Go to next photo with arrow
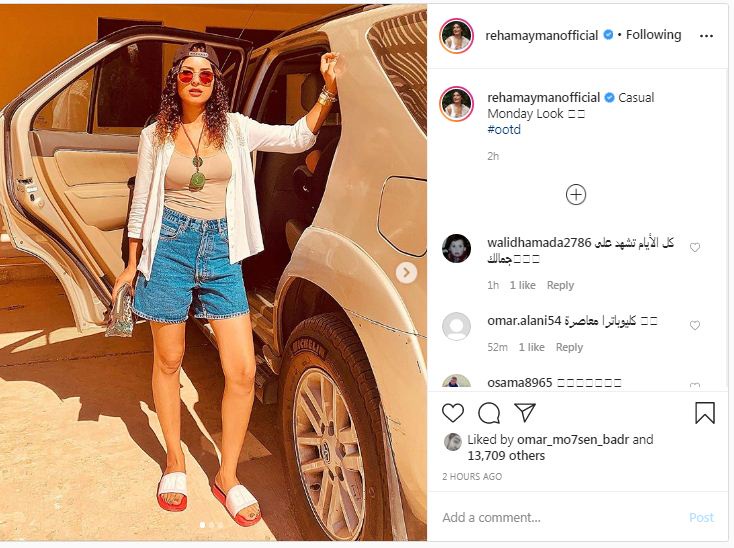734x548 pixels. (406, 272)
